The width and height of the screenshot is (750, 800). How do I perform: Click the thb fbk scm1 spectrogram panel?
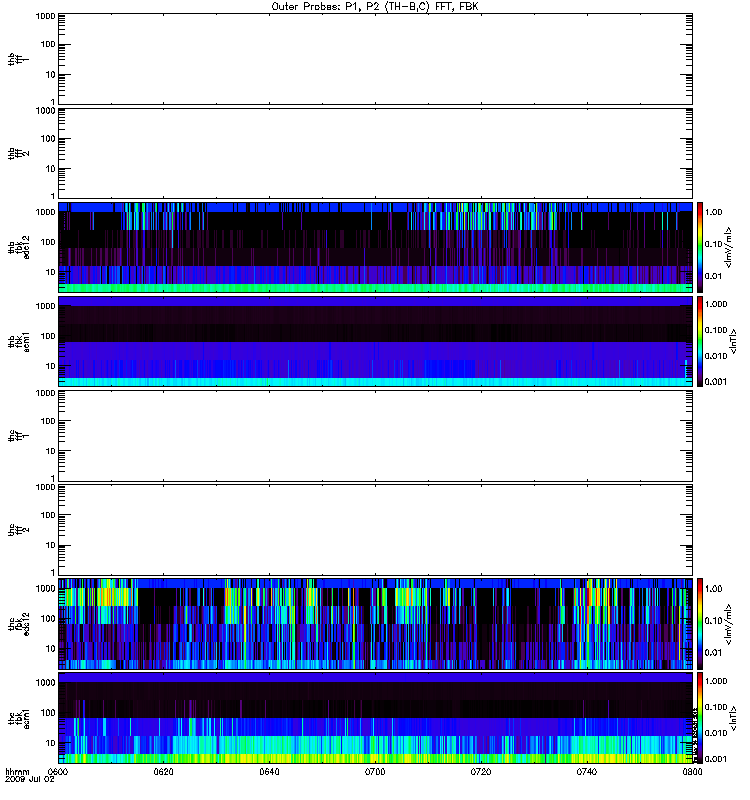pos(375,342)
